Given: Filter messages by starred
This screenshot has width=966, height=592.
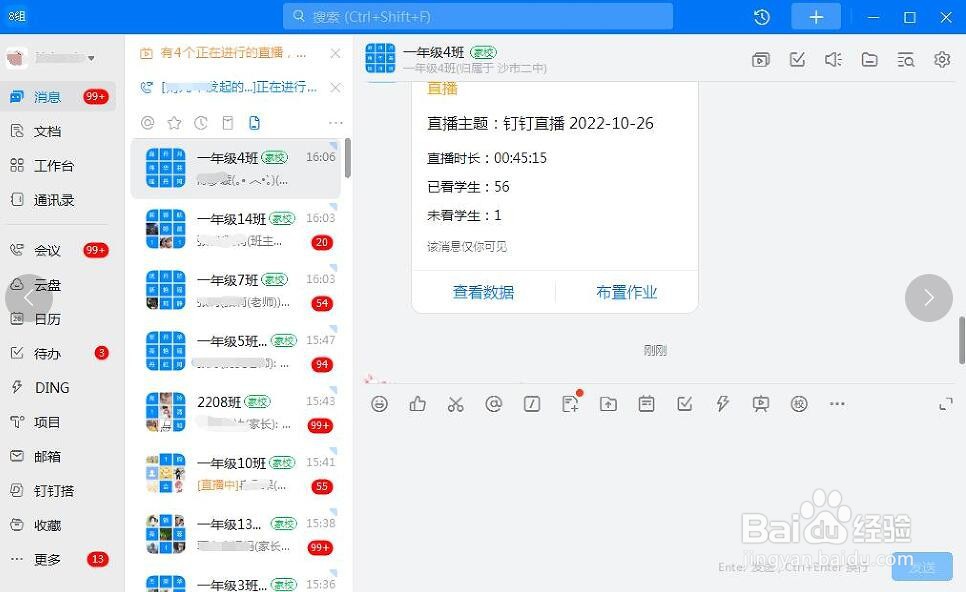Looking at the screenshot, I should tap(174, 123).
